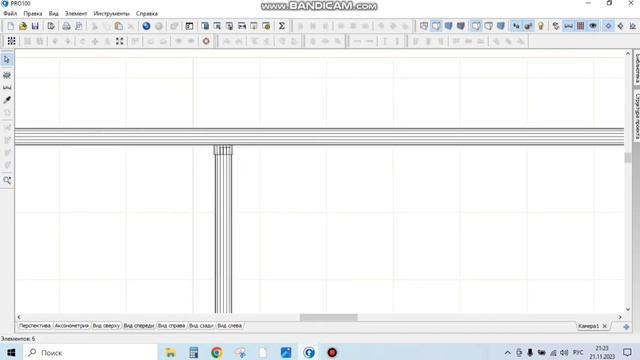640x360 pixels.
Task: Click the crosshair icon at bottom-right corner
Action: tap(626, 327)
